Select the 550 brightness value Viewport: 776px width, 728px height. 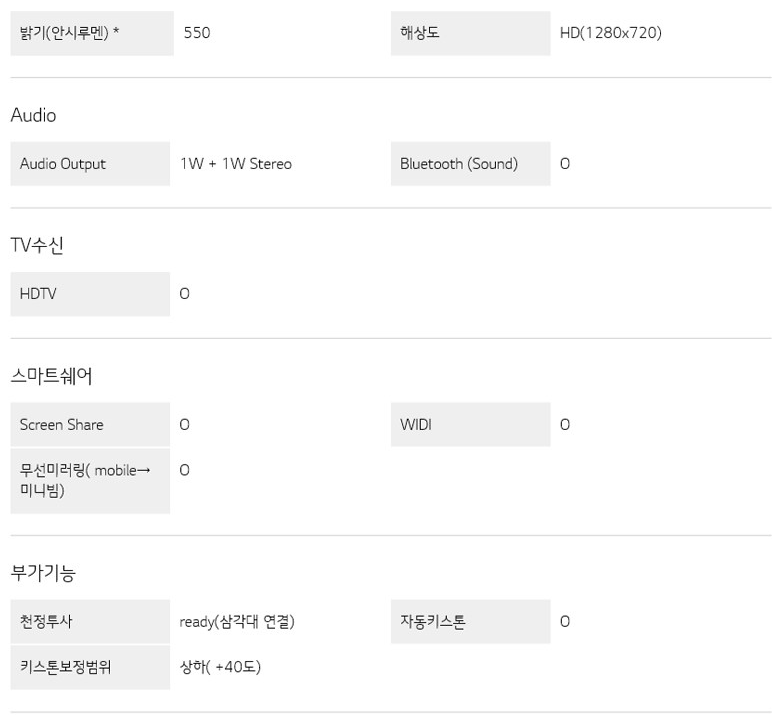[x=197, y=33]
